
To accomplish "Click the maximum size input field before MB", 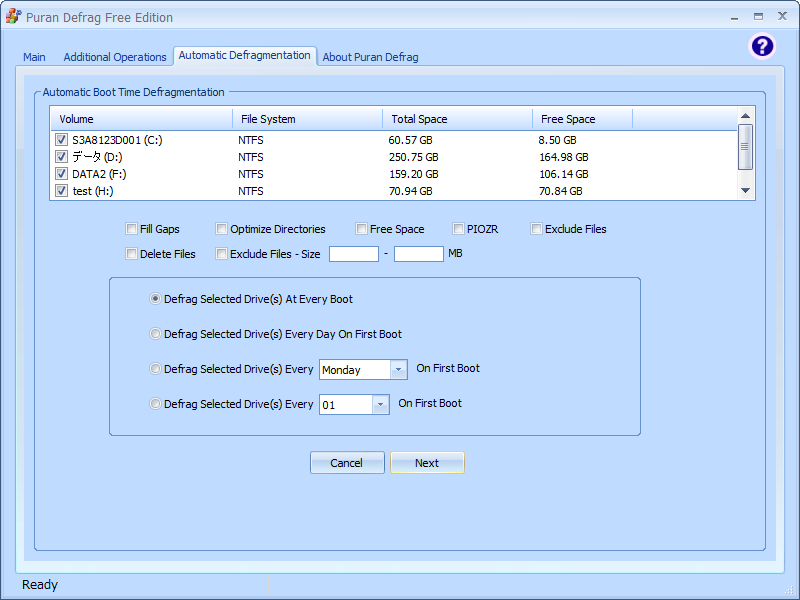I will pos(418,254).
